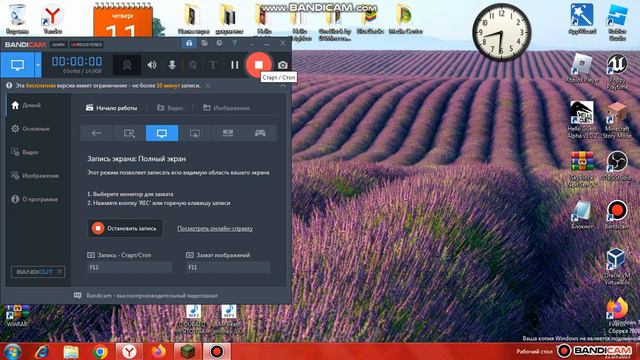Open Firefox from the taskbar
Screen dimensions: 640x360
click(x=158, y=351)
